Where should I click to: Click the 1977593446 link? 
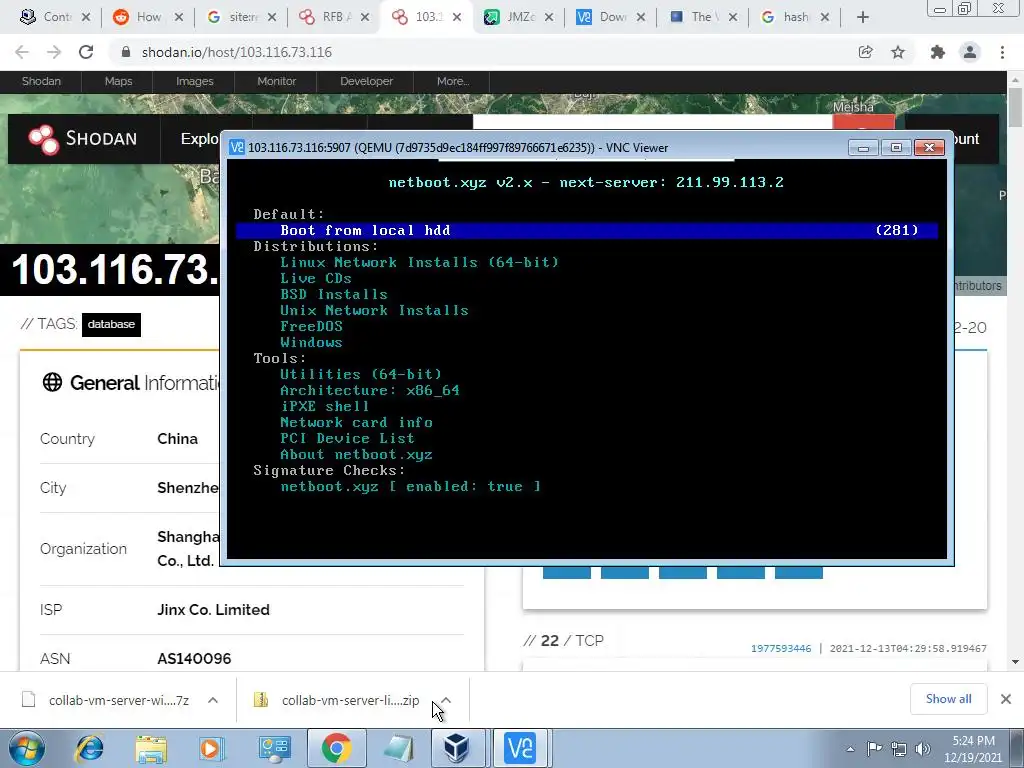pos(780,648)
